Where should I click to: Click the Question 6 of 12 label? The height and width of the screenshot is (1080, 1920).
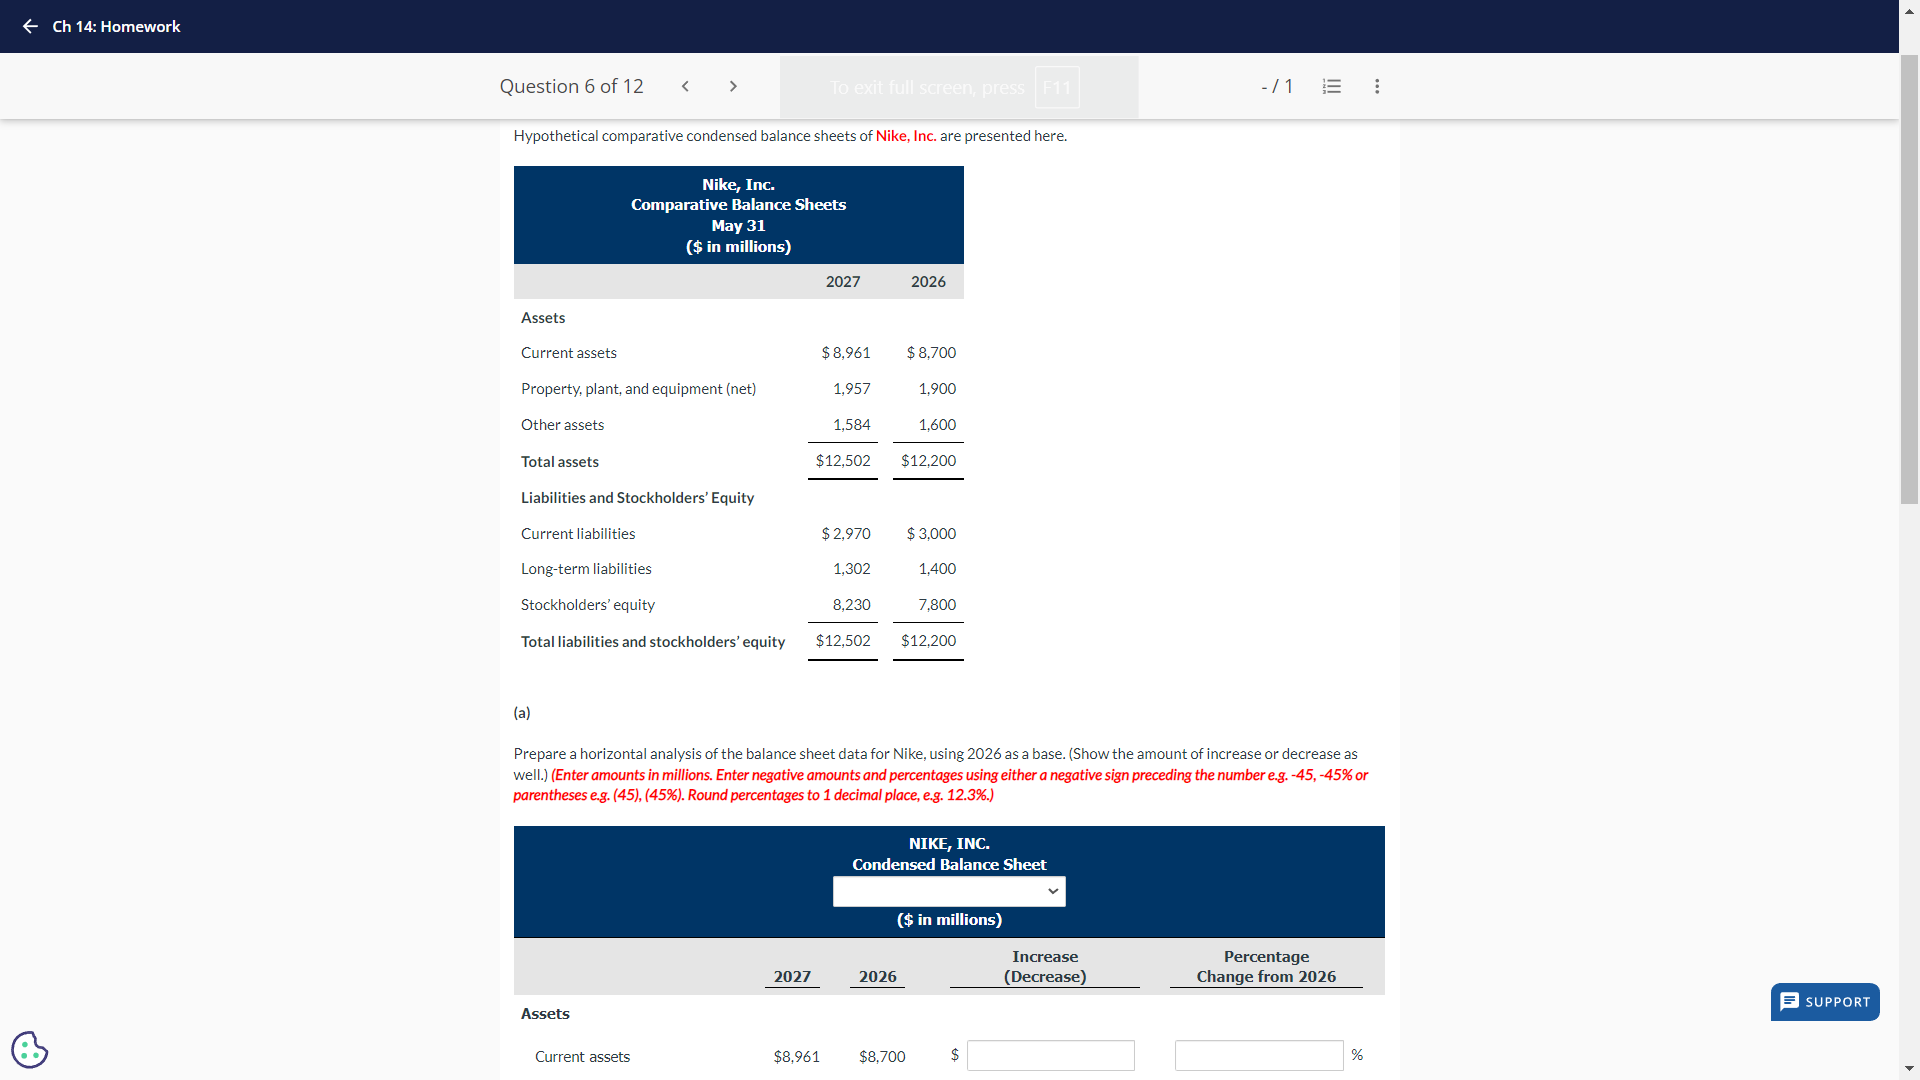571,86
